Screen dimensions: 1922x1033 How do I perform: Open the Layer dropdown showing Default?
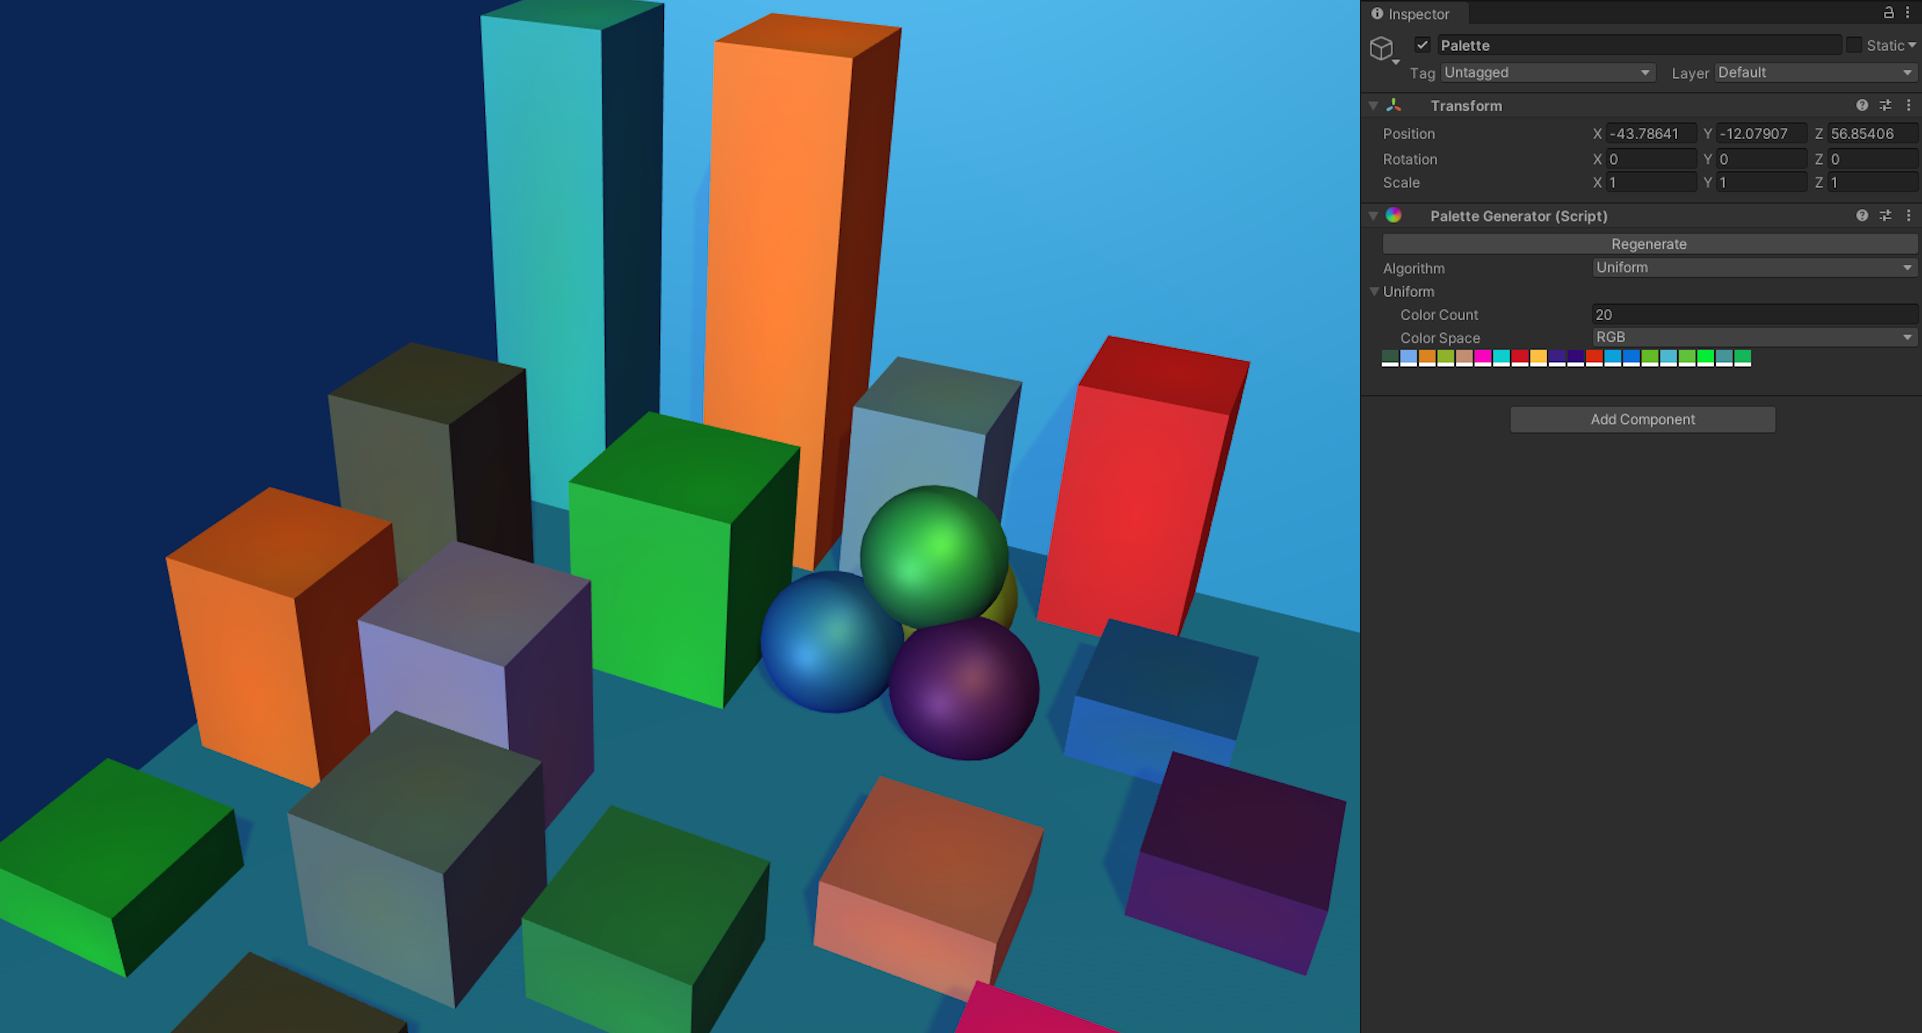(1814, 72)
